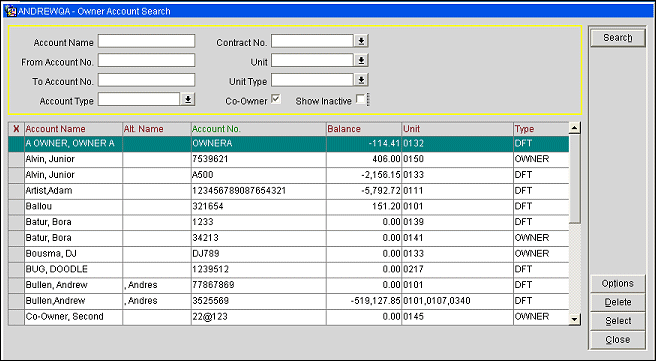Click into the Unit Type field
Image resolution: width=656 pixels, height=361 pixels.
[313, 80]
